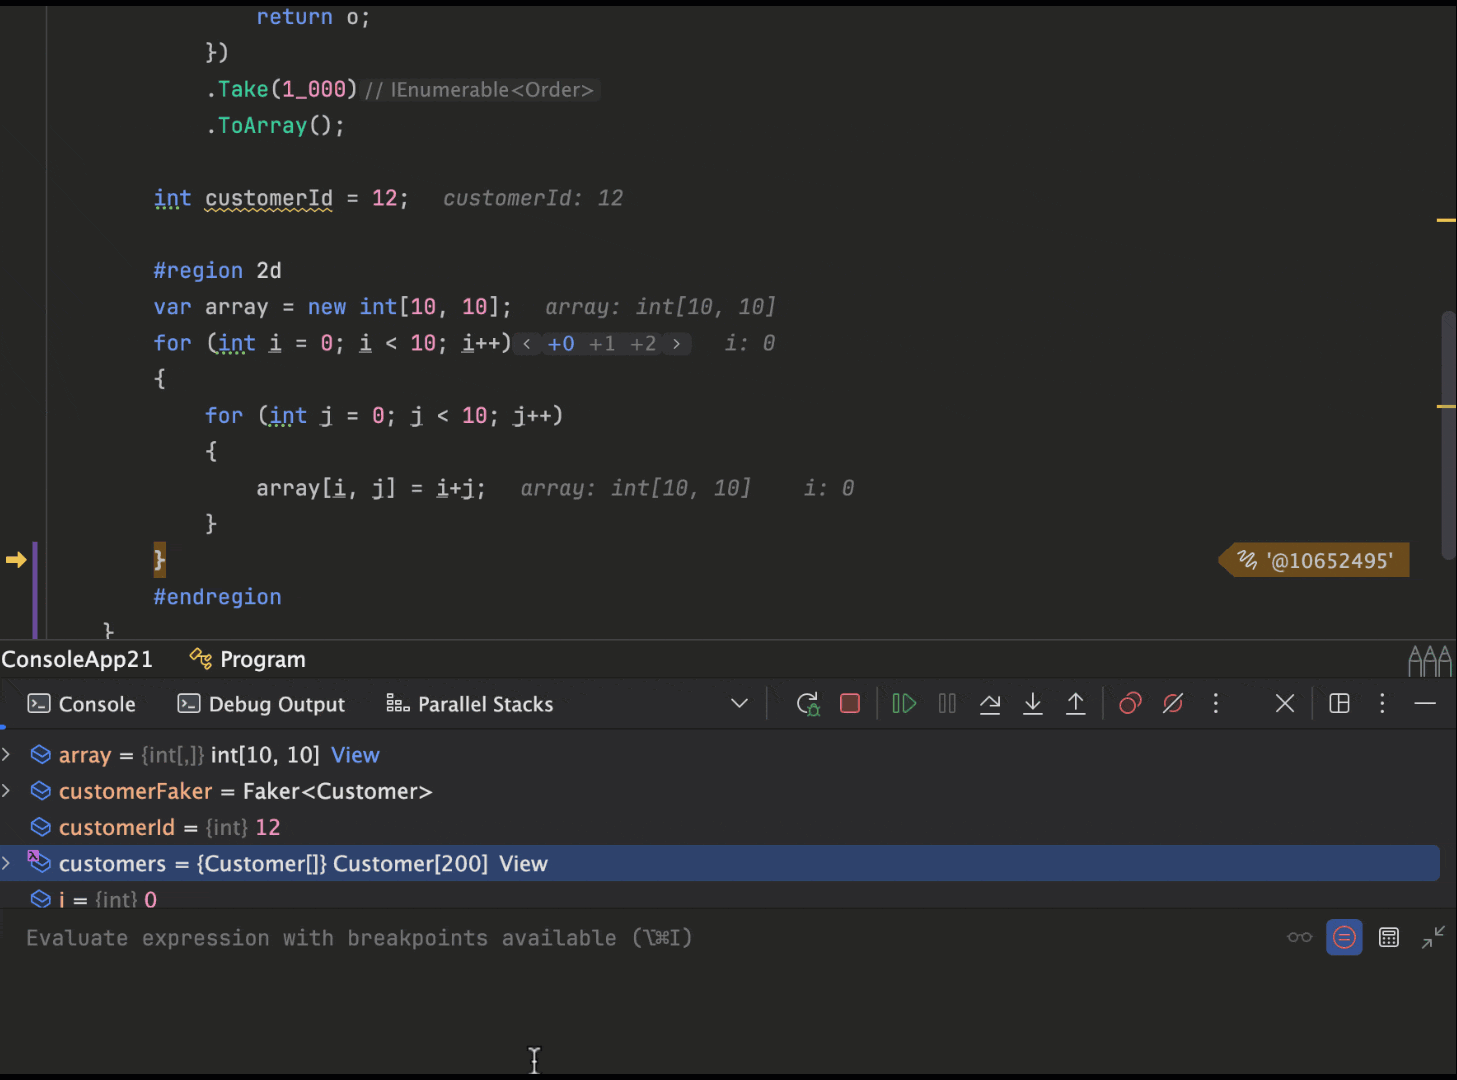Open the Parallel Stacks tab
Viewport: 1457px width, 1080px height.
click(x=470, y=704)
